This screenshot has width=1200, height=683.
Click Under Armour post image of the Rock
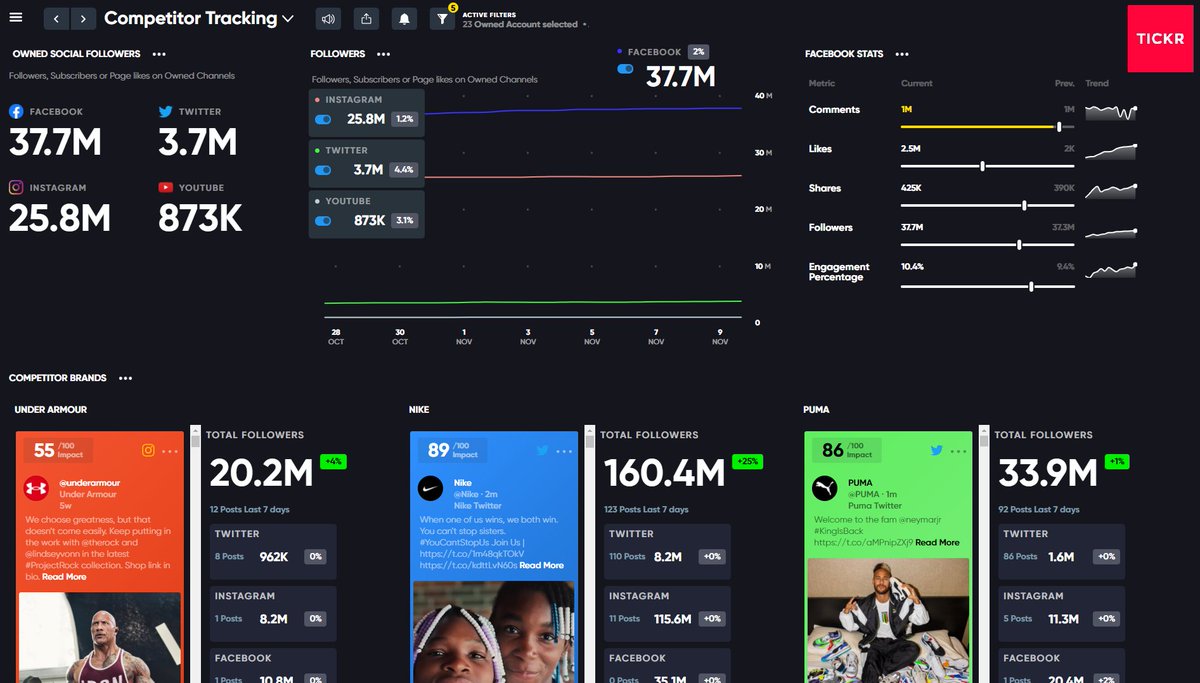pyautogui.click(x=100, y=637)
